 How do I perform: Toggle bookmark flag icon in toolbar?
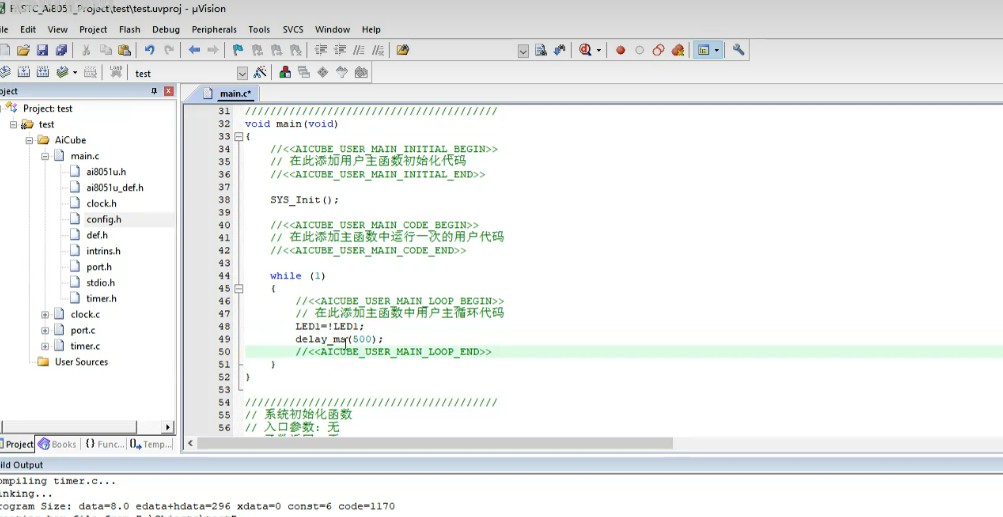point(237,50)
